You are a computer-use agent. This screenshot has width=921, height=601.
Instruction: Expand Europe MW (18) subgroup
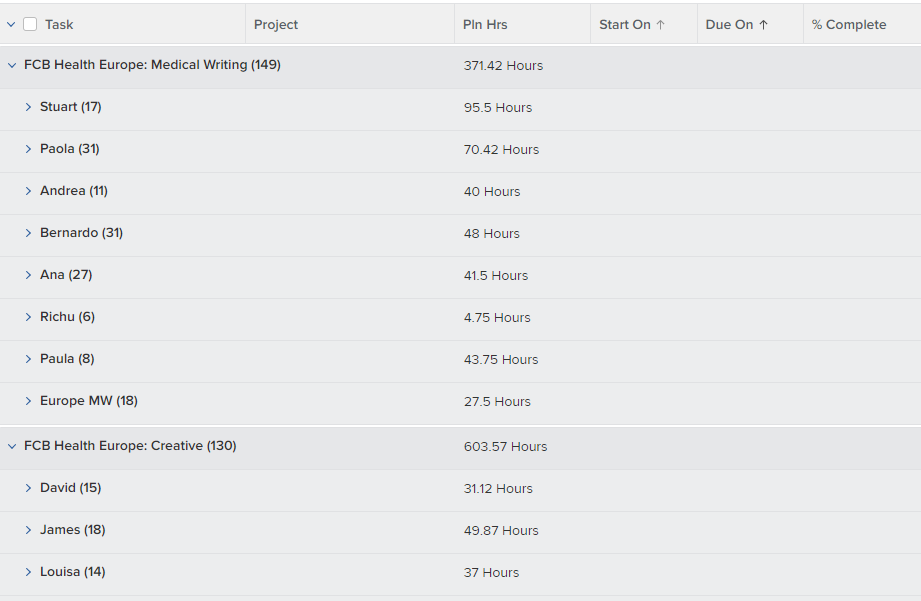28,401
